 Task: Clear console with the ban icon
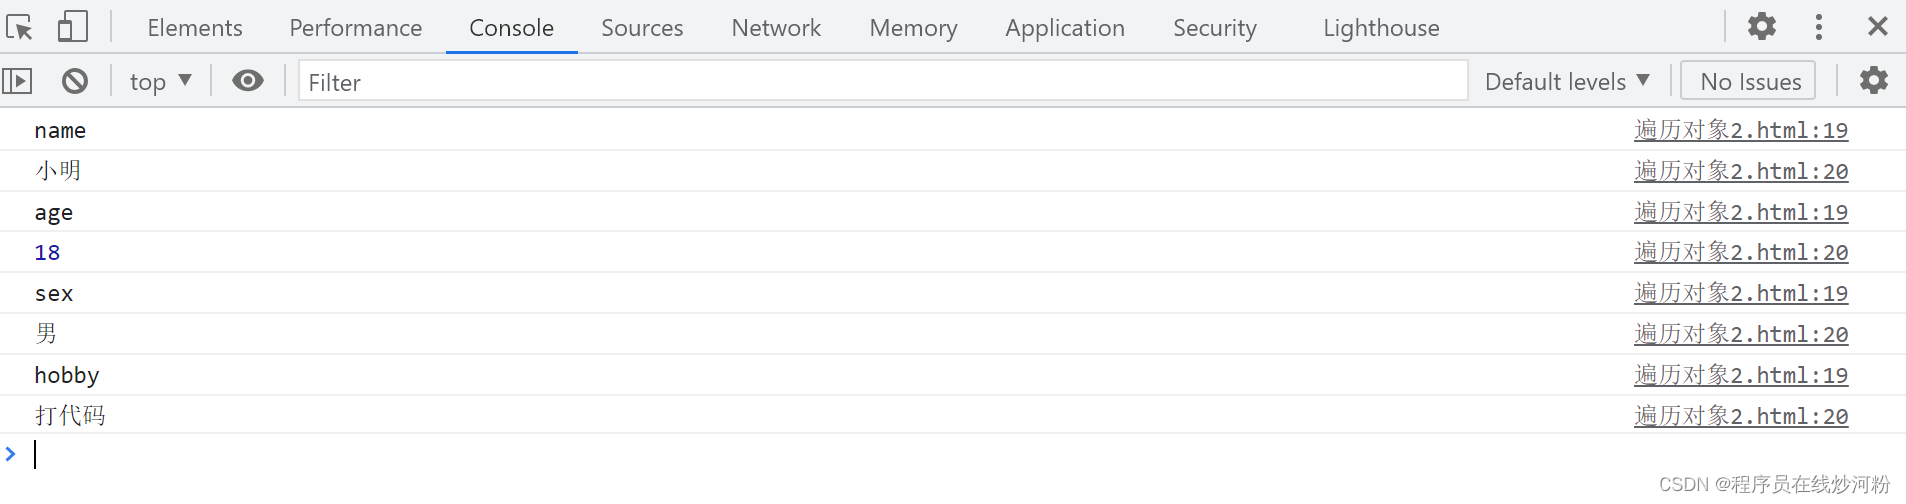point(75,81)
